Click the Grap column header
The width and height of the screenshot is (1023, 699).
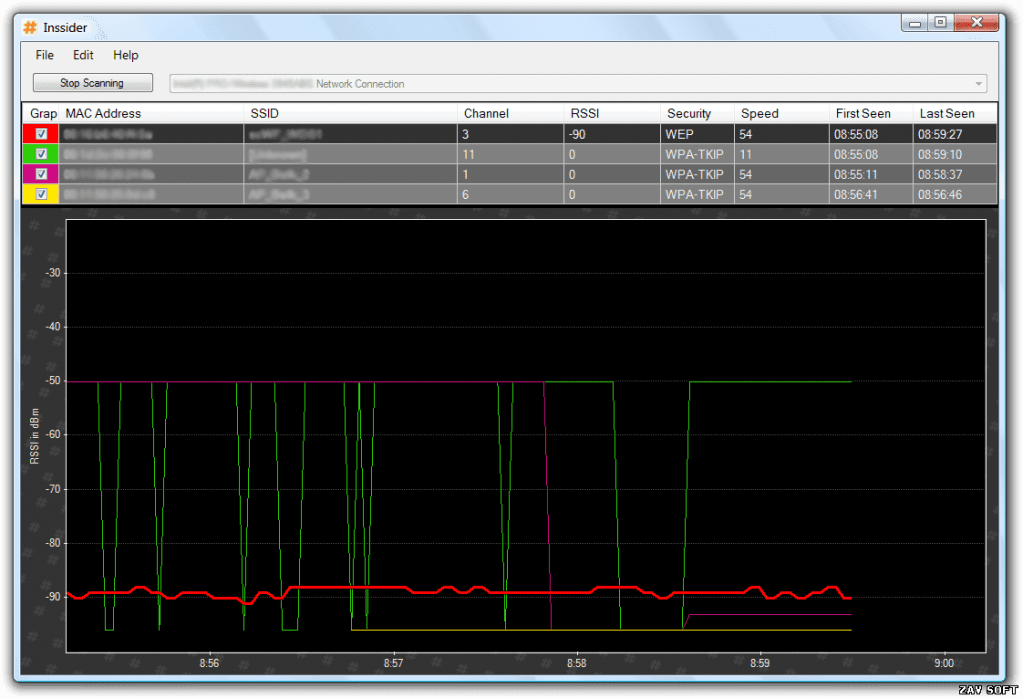pyautogui.click(x=42, y=114)
